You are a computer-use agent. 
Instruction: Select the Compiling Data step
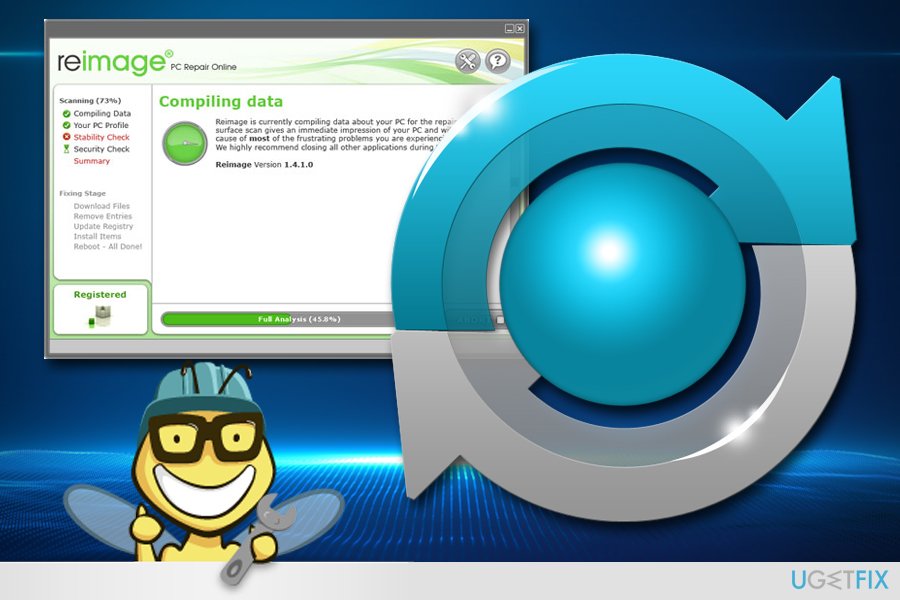click(102, 114)
